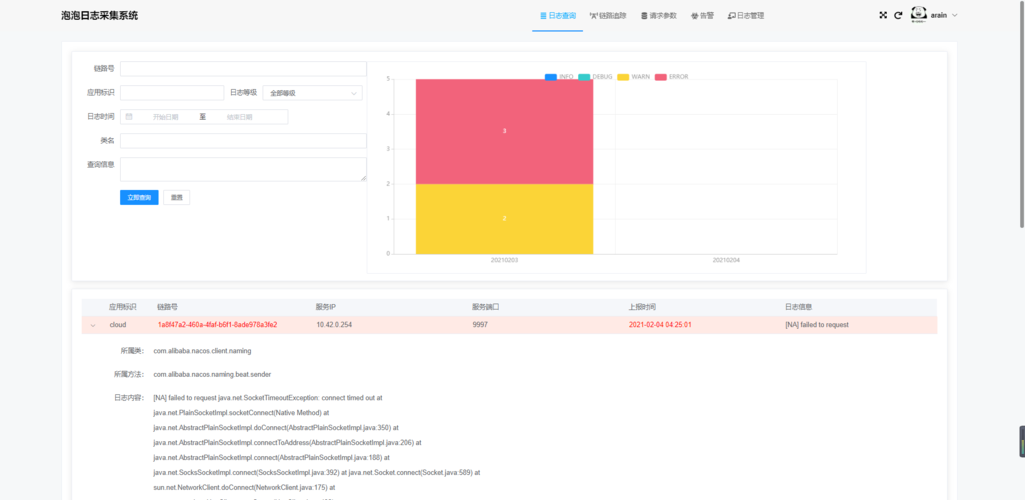Focus the 应用标识 input field

coord(172,93)
